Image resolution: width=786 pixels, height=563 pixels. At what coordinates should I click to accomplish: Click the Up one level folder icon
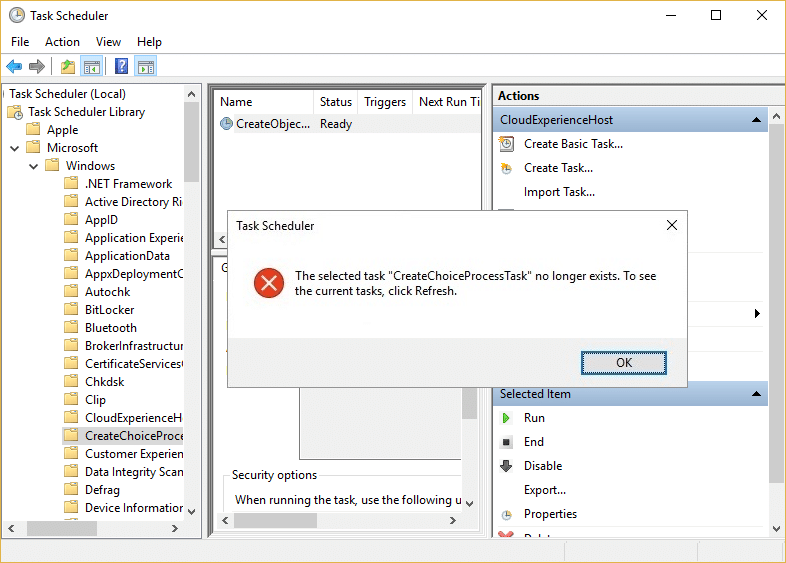(x=67, y=67)
